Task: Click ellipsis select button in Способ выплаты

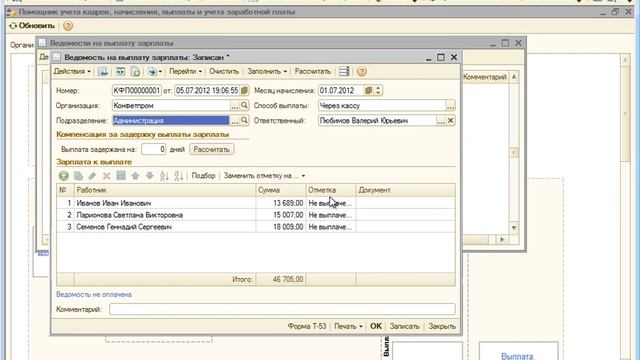Action: coord(450,105)
